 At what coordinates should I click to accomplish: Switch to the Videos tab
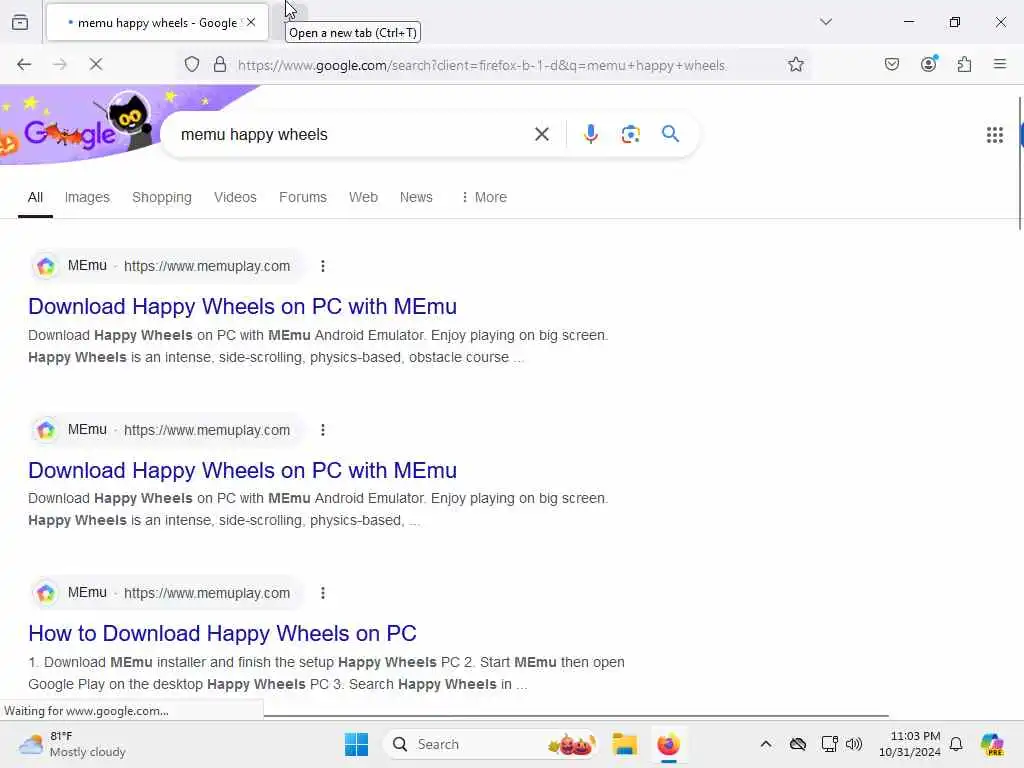click(x=235, y=197)
